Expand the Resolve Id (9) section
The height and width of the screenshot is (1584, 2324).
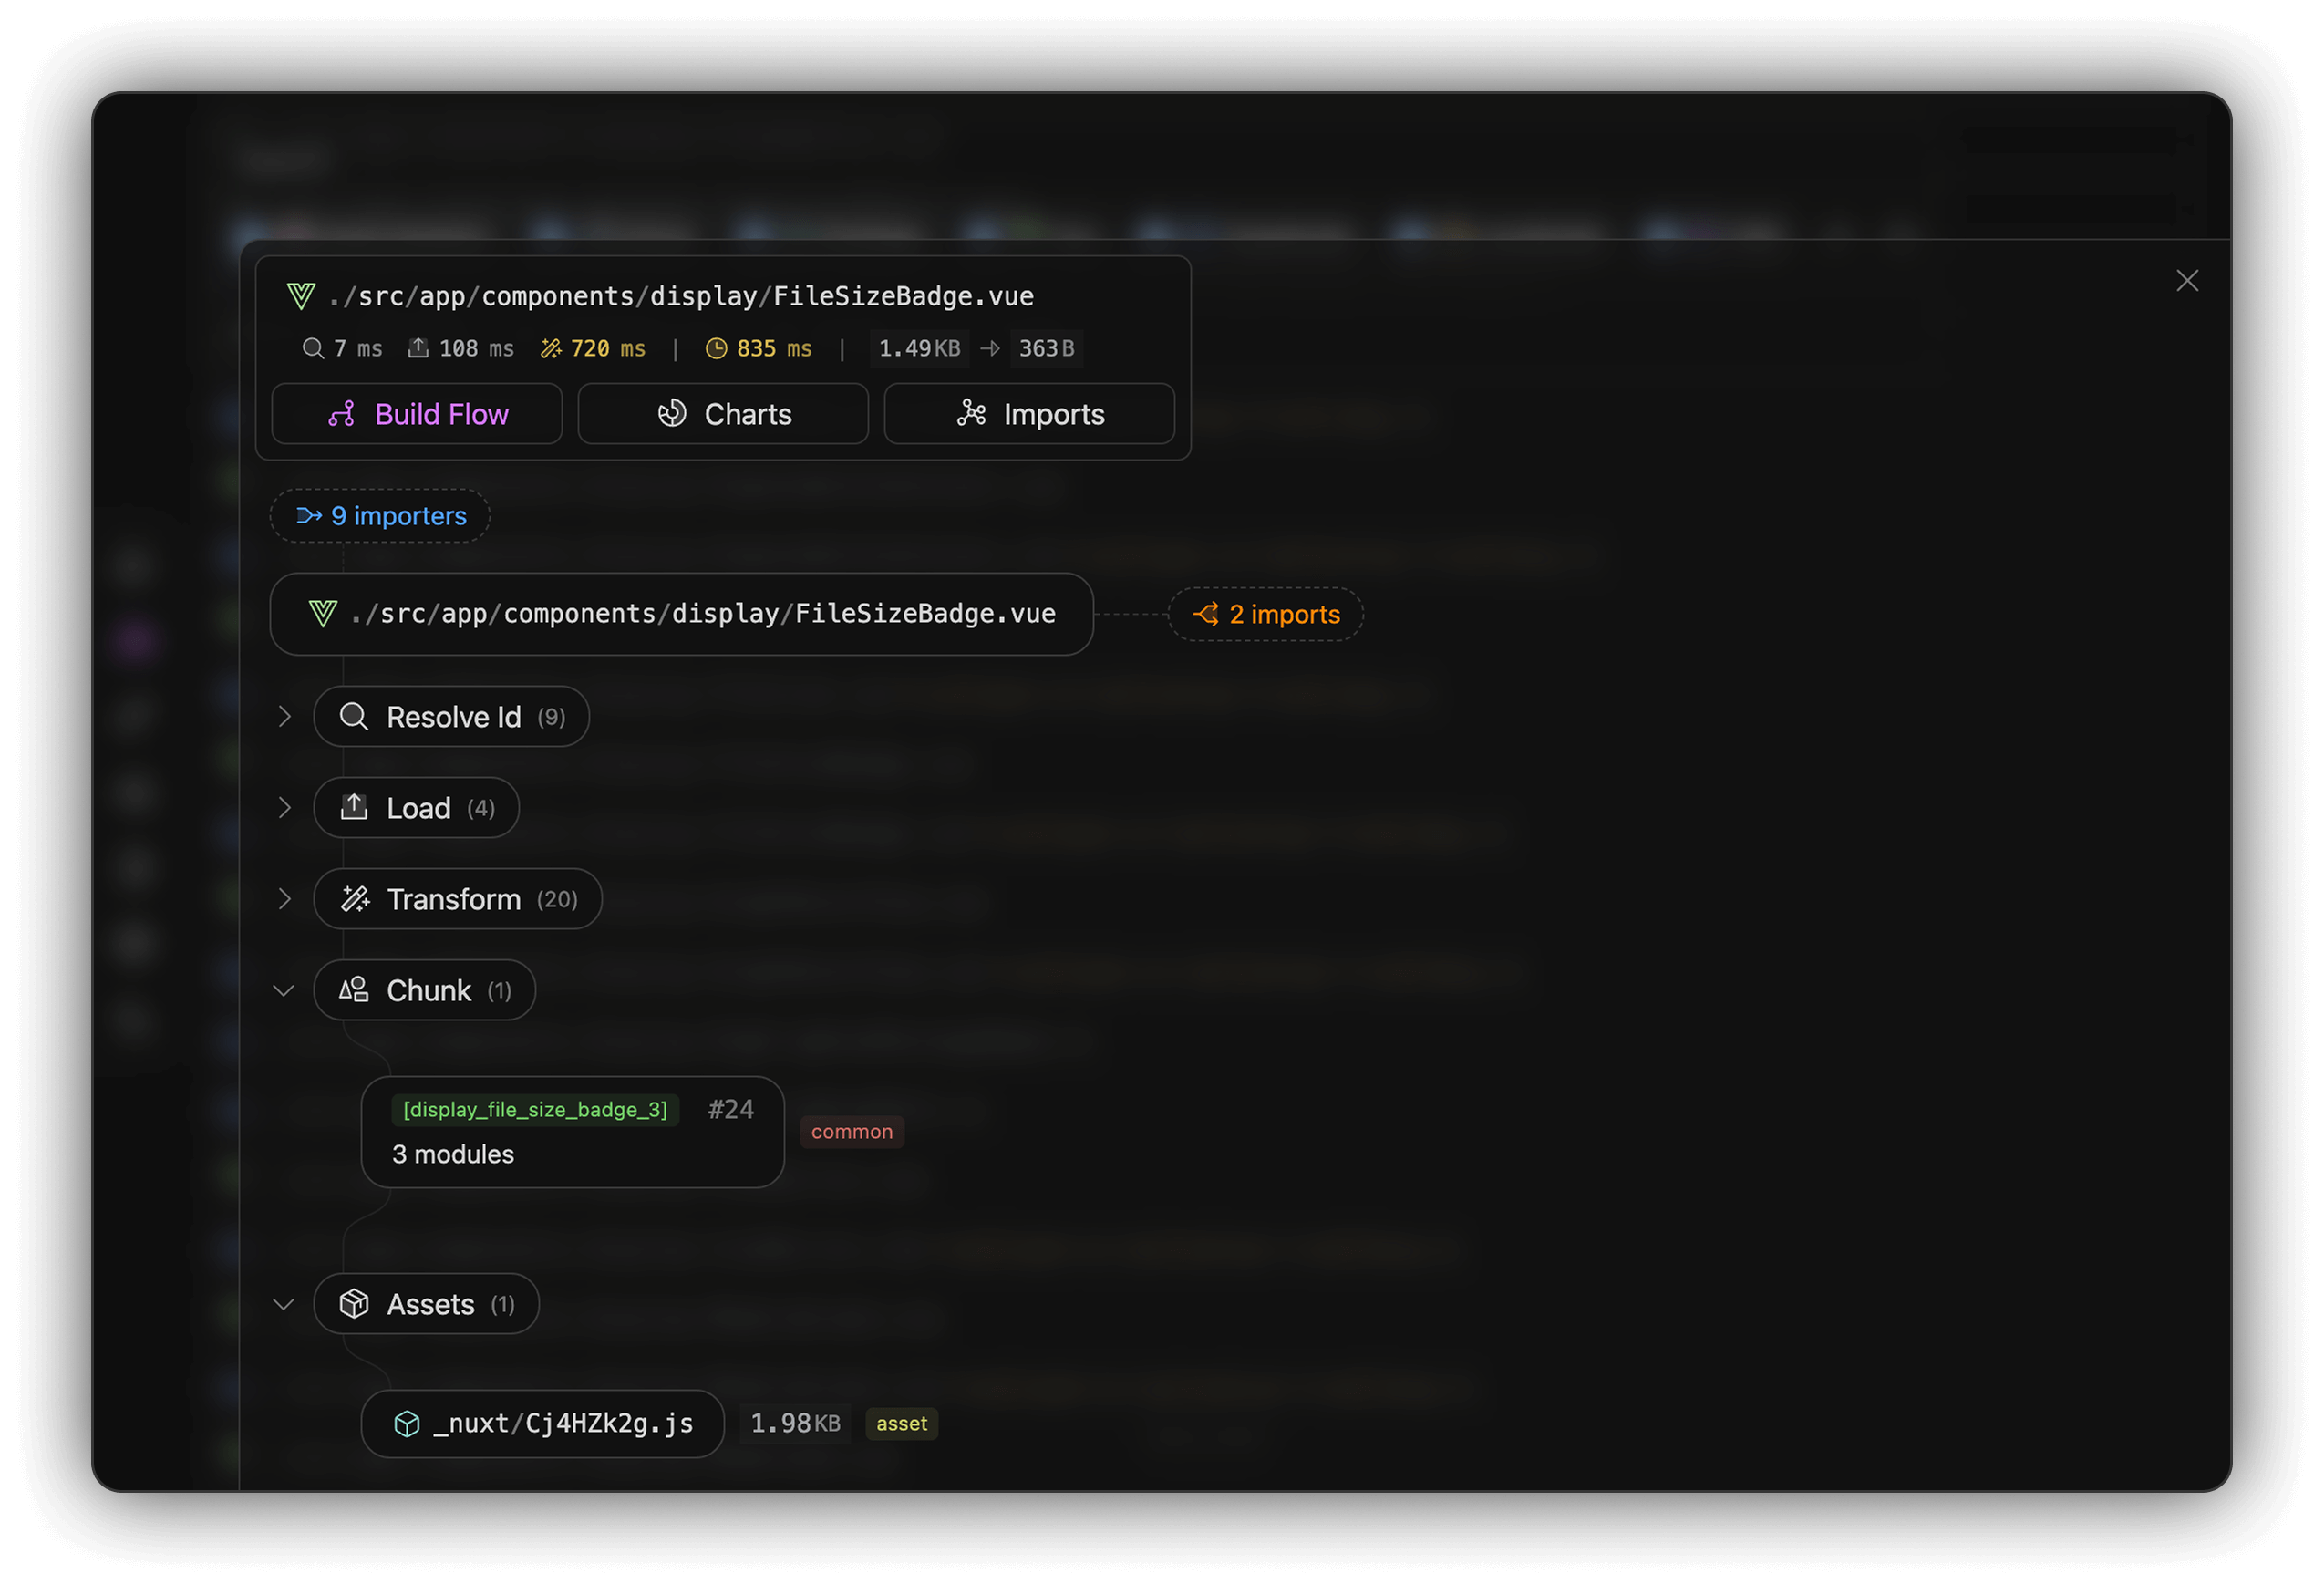285,716
